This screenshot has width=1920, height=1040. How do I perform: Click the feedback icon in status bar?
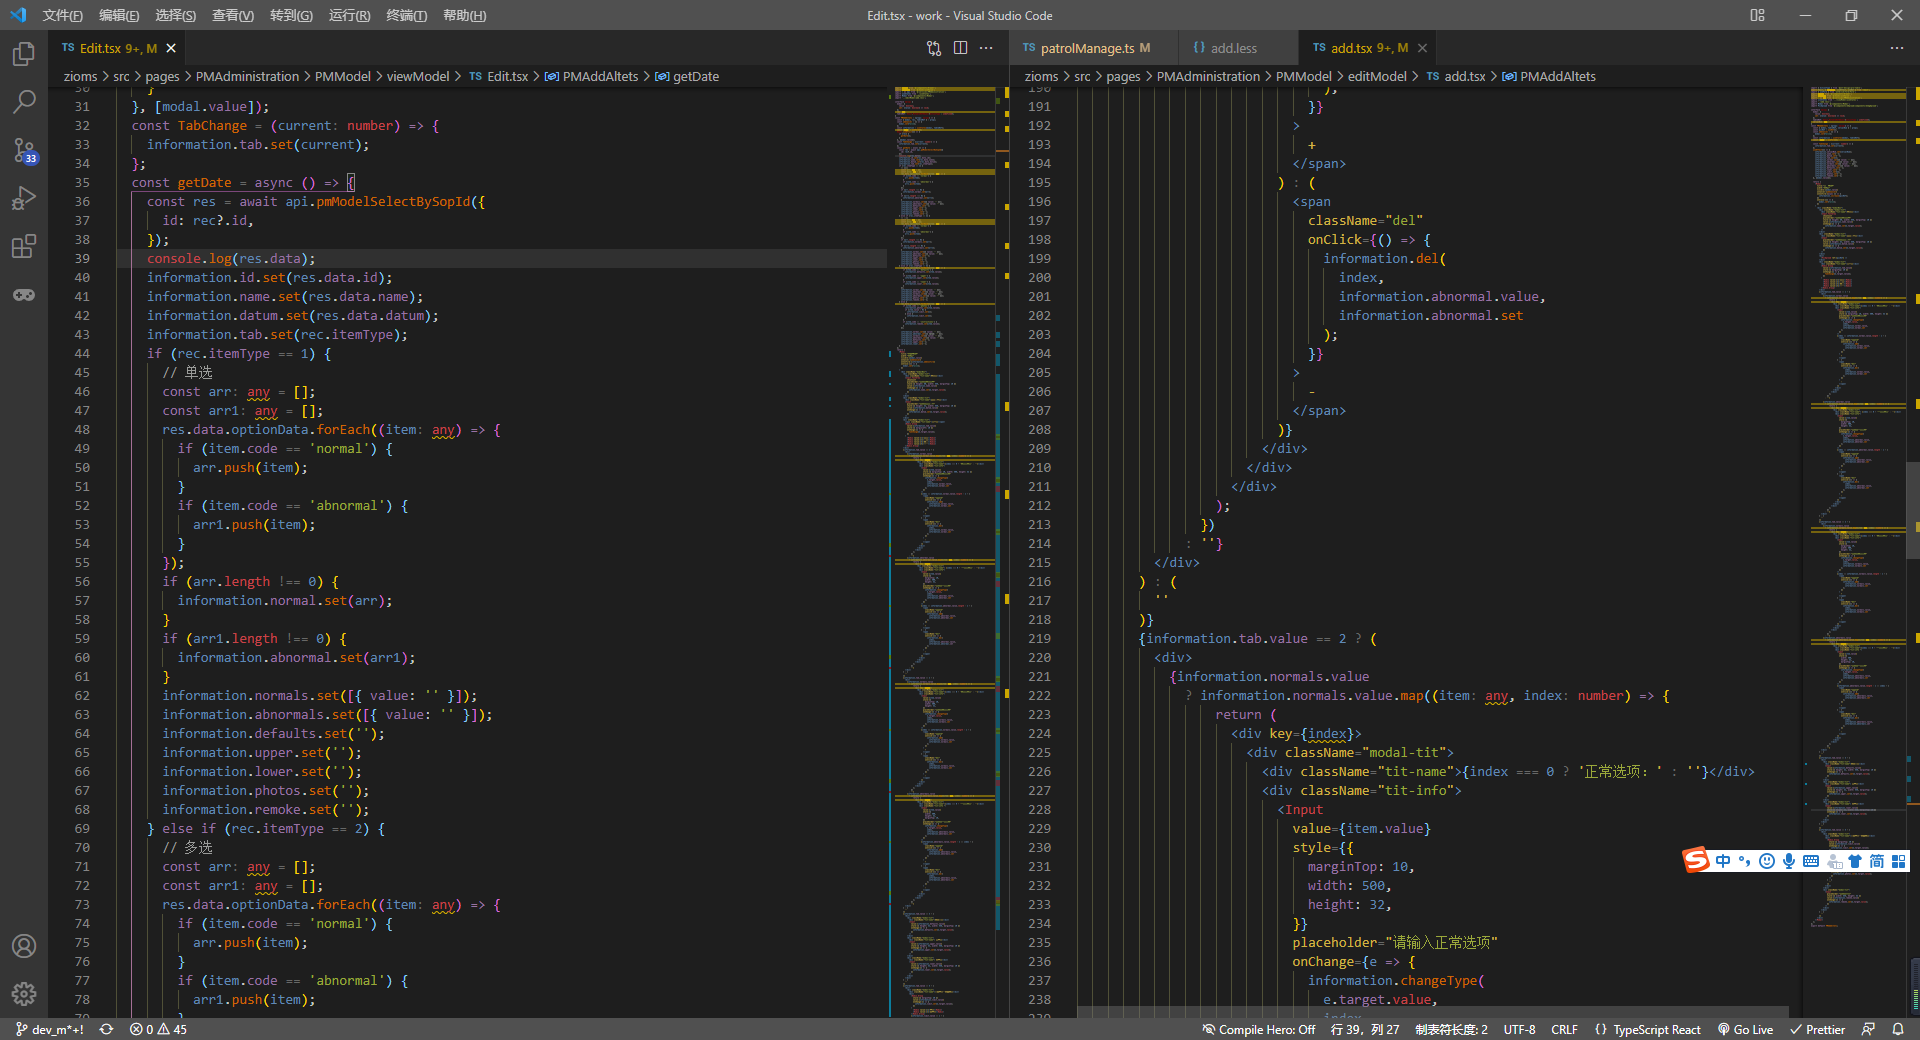[x=1868, y=1029]
